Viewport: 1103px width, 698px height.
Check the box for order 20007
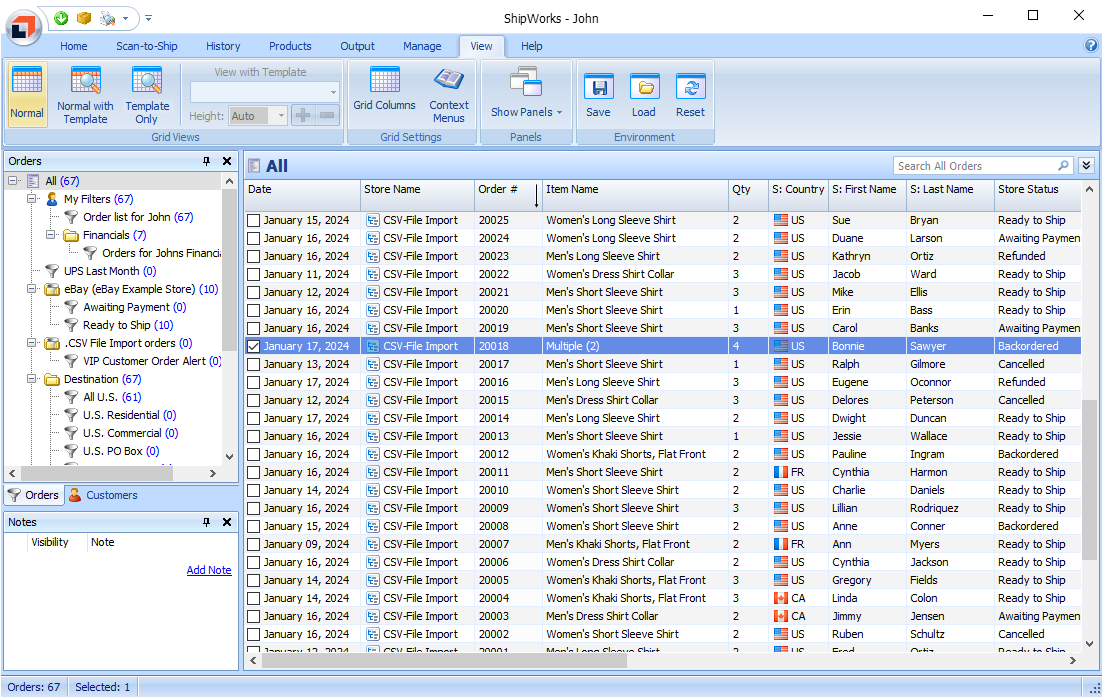pos(254,545)
